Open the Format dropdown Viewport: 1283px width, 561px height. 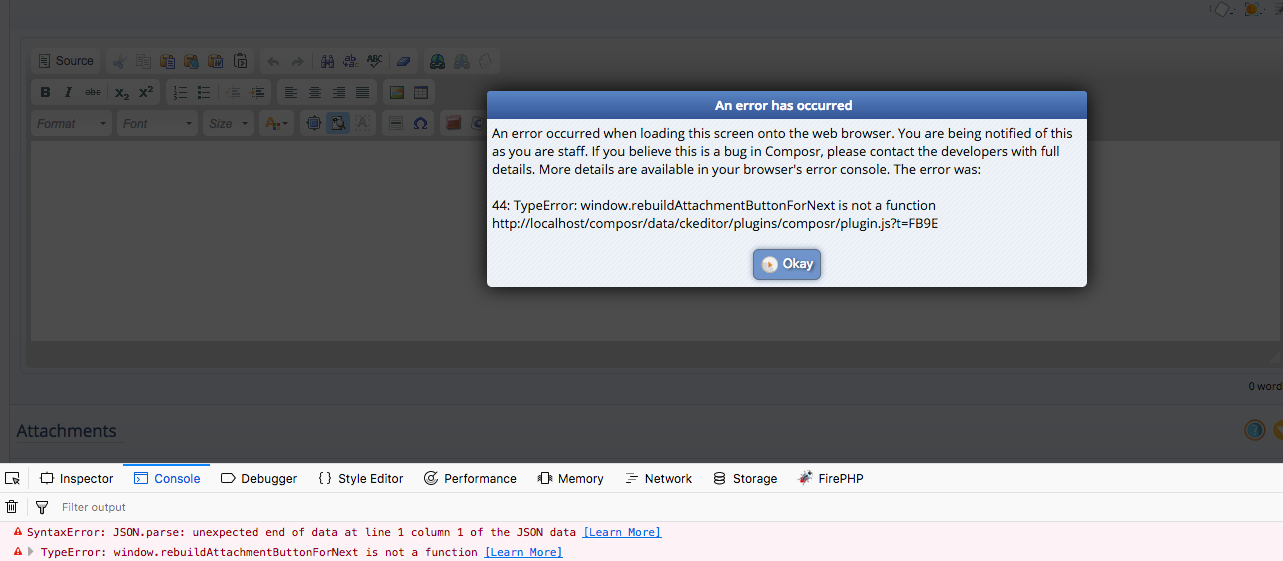pos(72,123)
